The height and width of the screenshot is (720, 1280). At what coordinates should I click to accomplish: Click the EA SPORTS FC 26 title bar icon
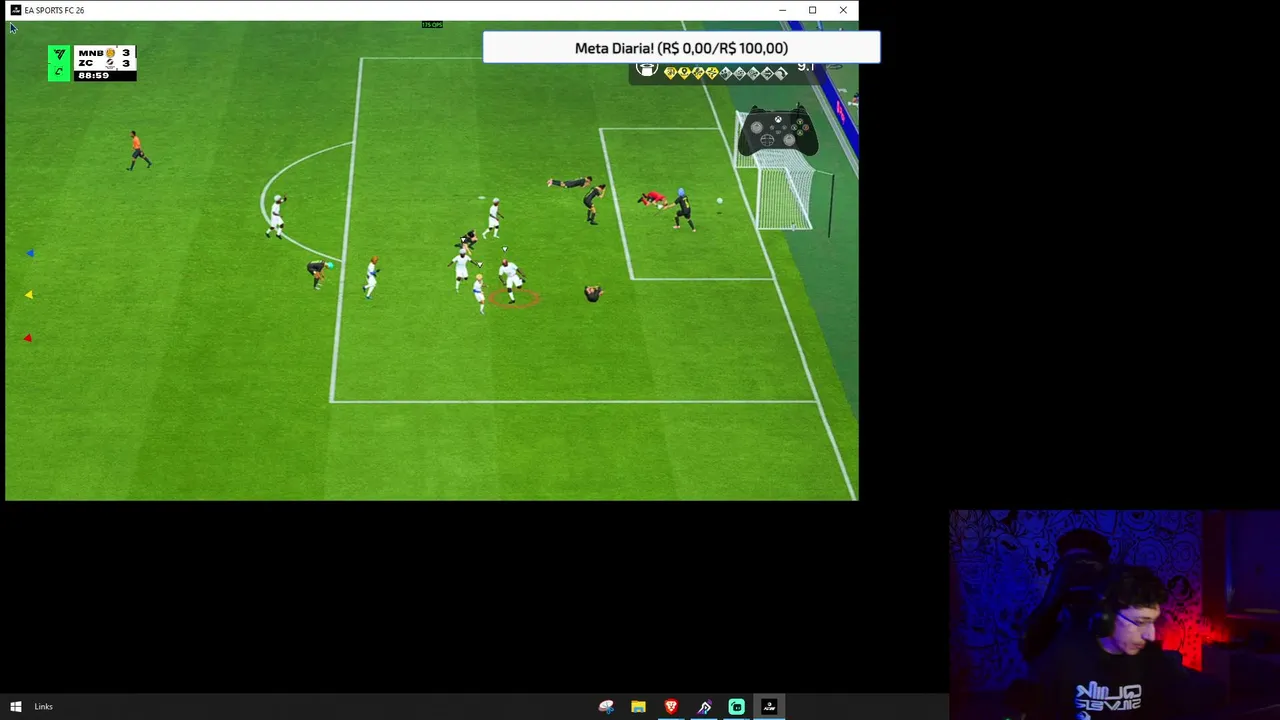click(x=15, y=10)
